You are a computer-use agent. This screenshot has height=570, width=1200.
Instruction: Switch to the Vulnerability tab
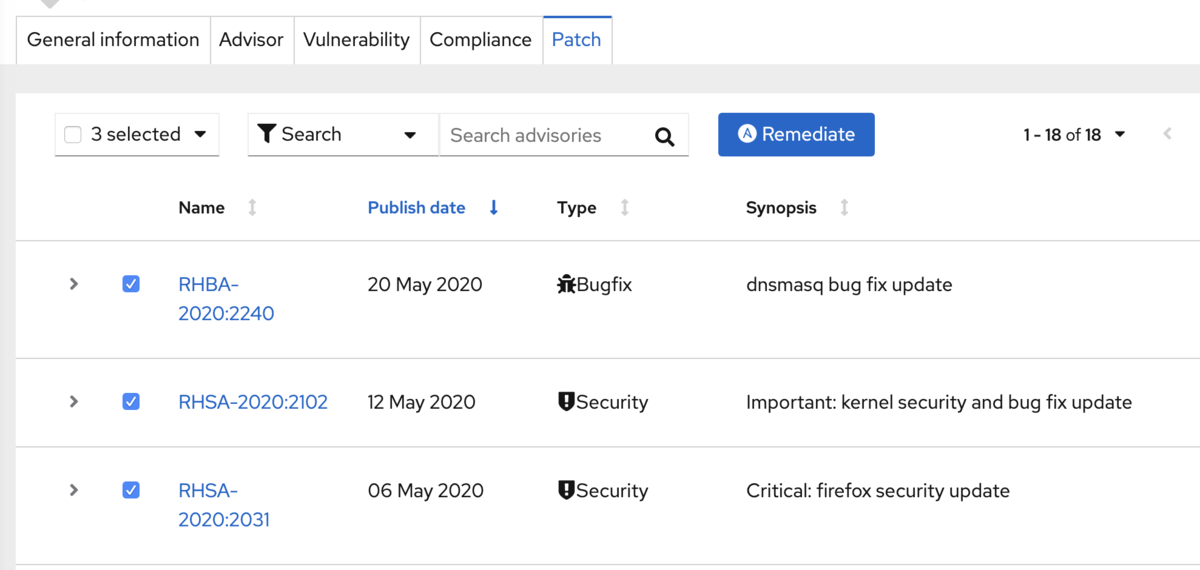click(x=356, y=40)
